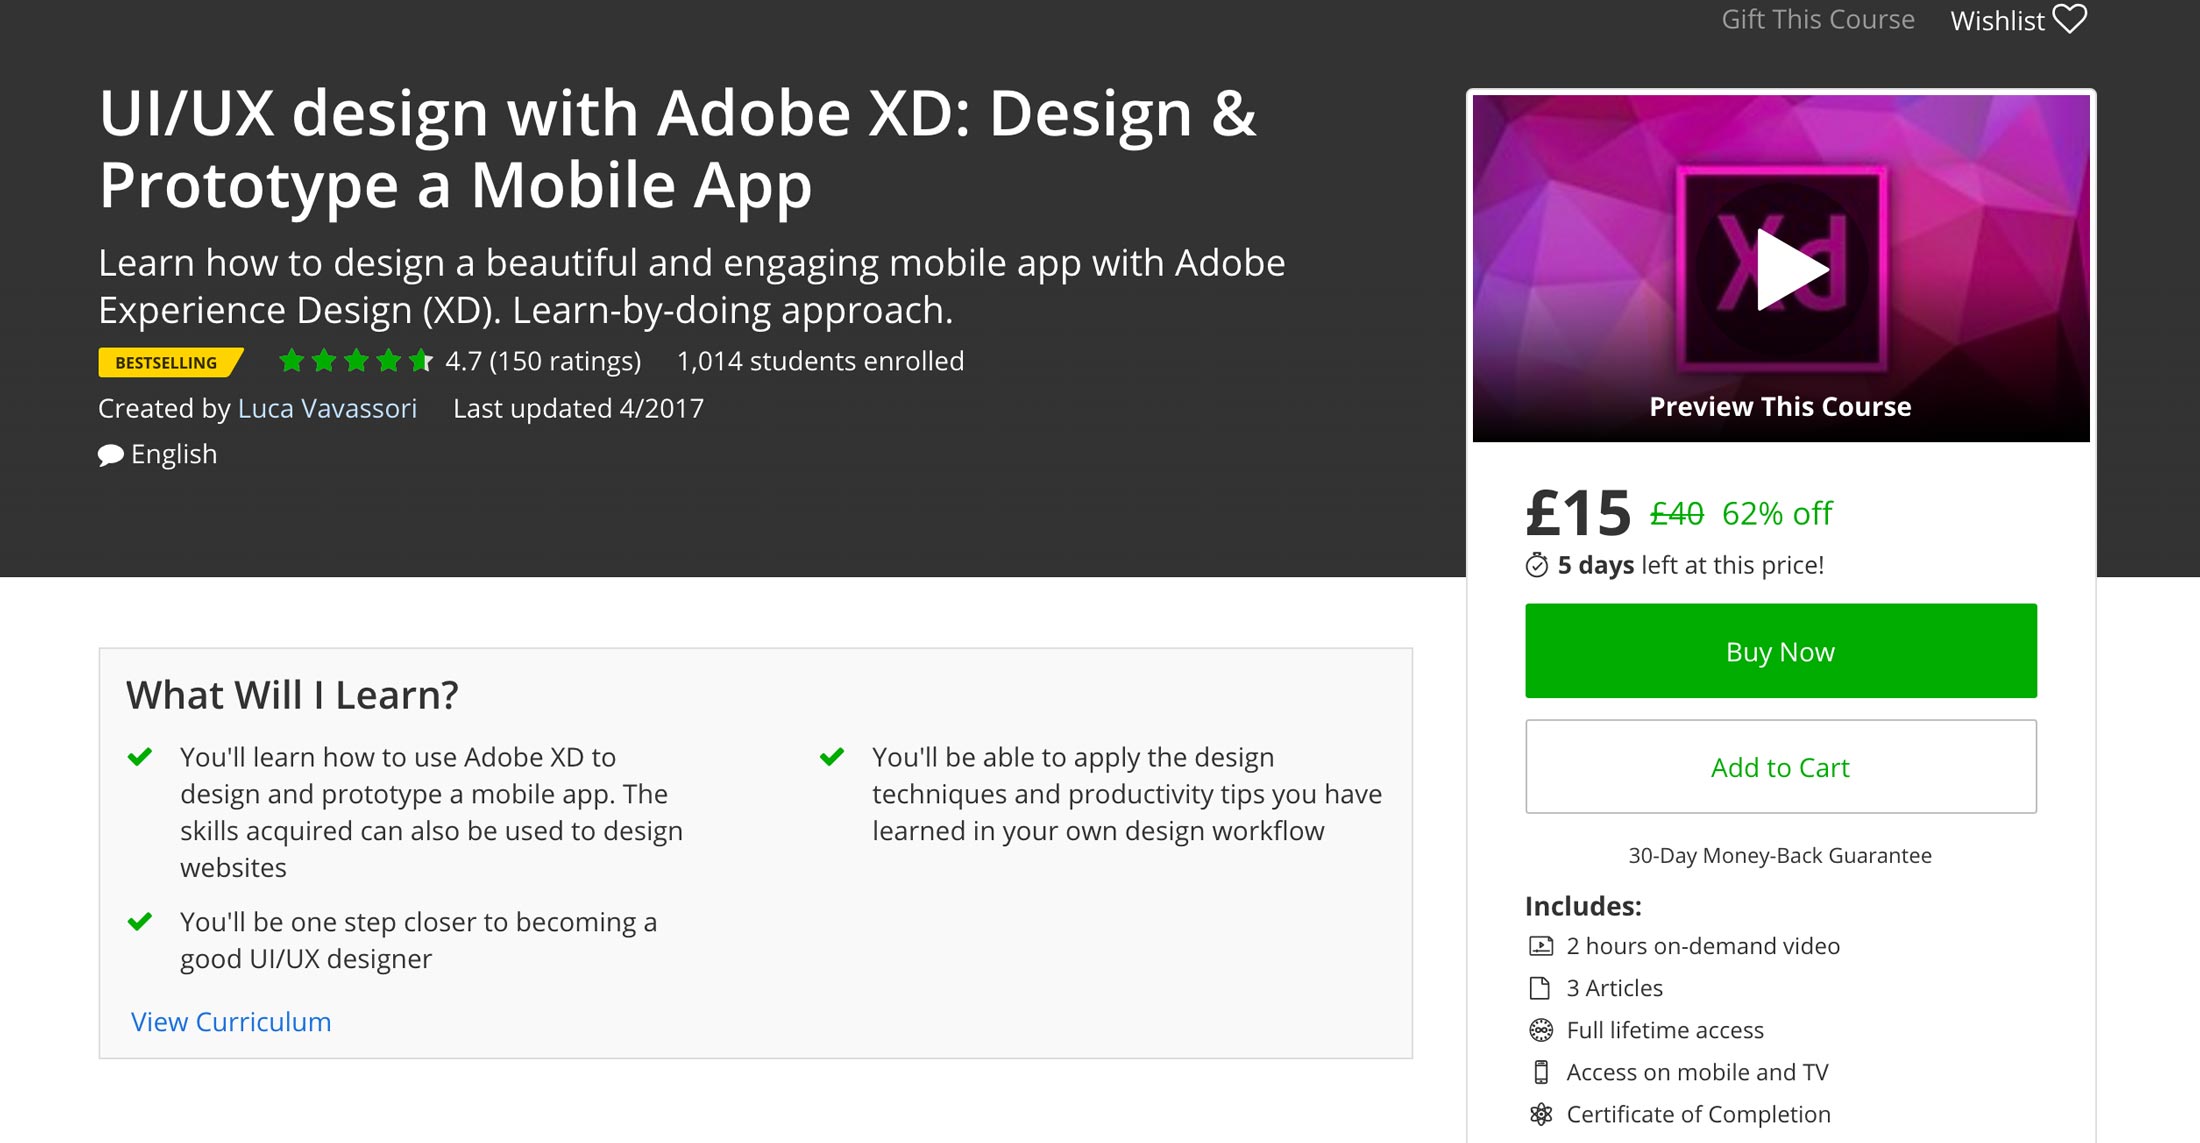Screen dimensions: 2200x1143
Task: Click the mobile phone access icon
Action: 1541,1072
